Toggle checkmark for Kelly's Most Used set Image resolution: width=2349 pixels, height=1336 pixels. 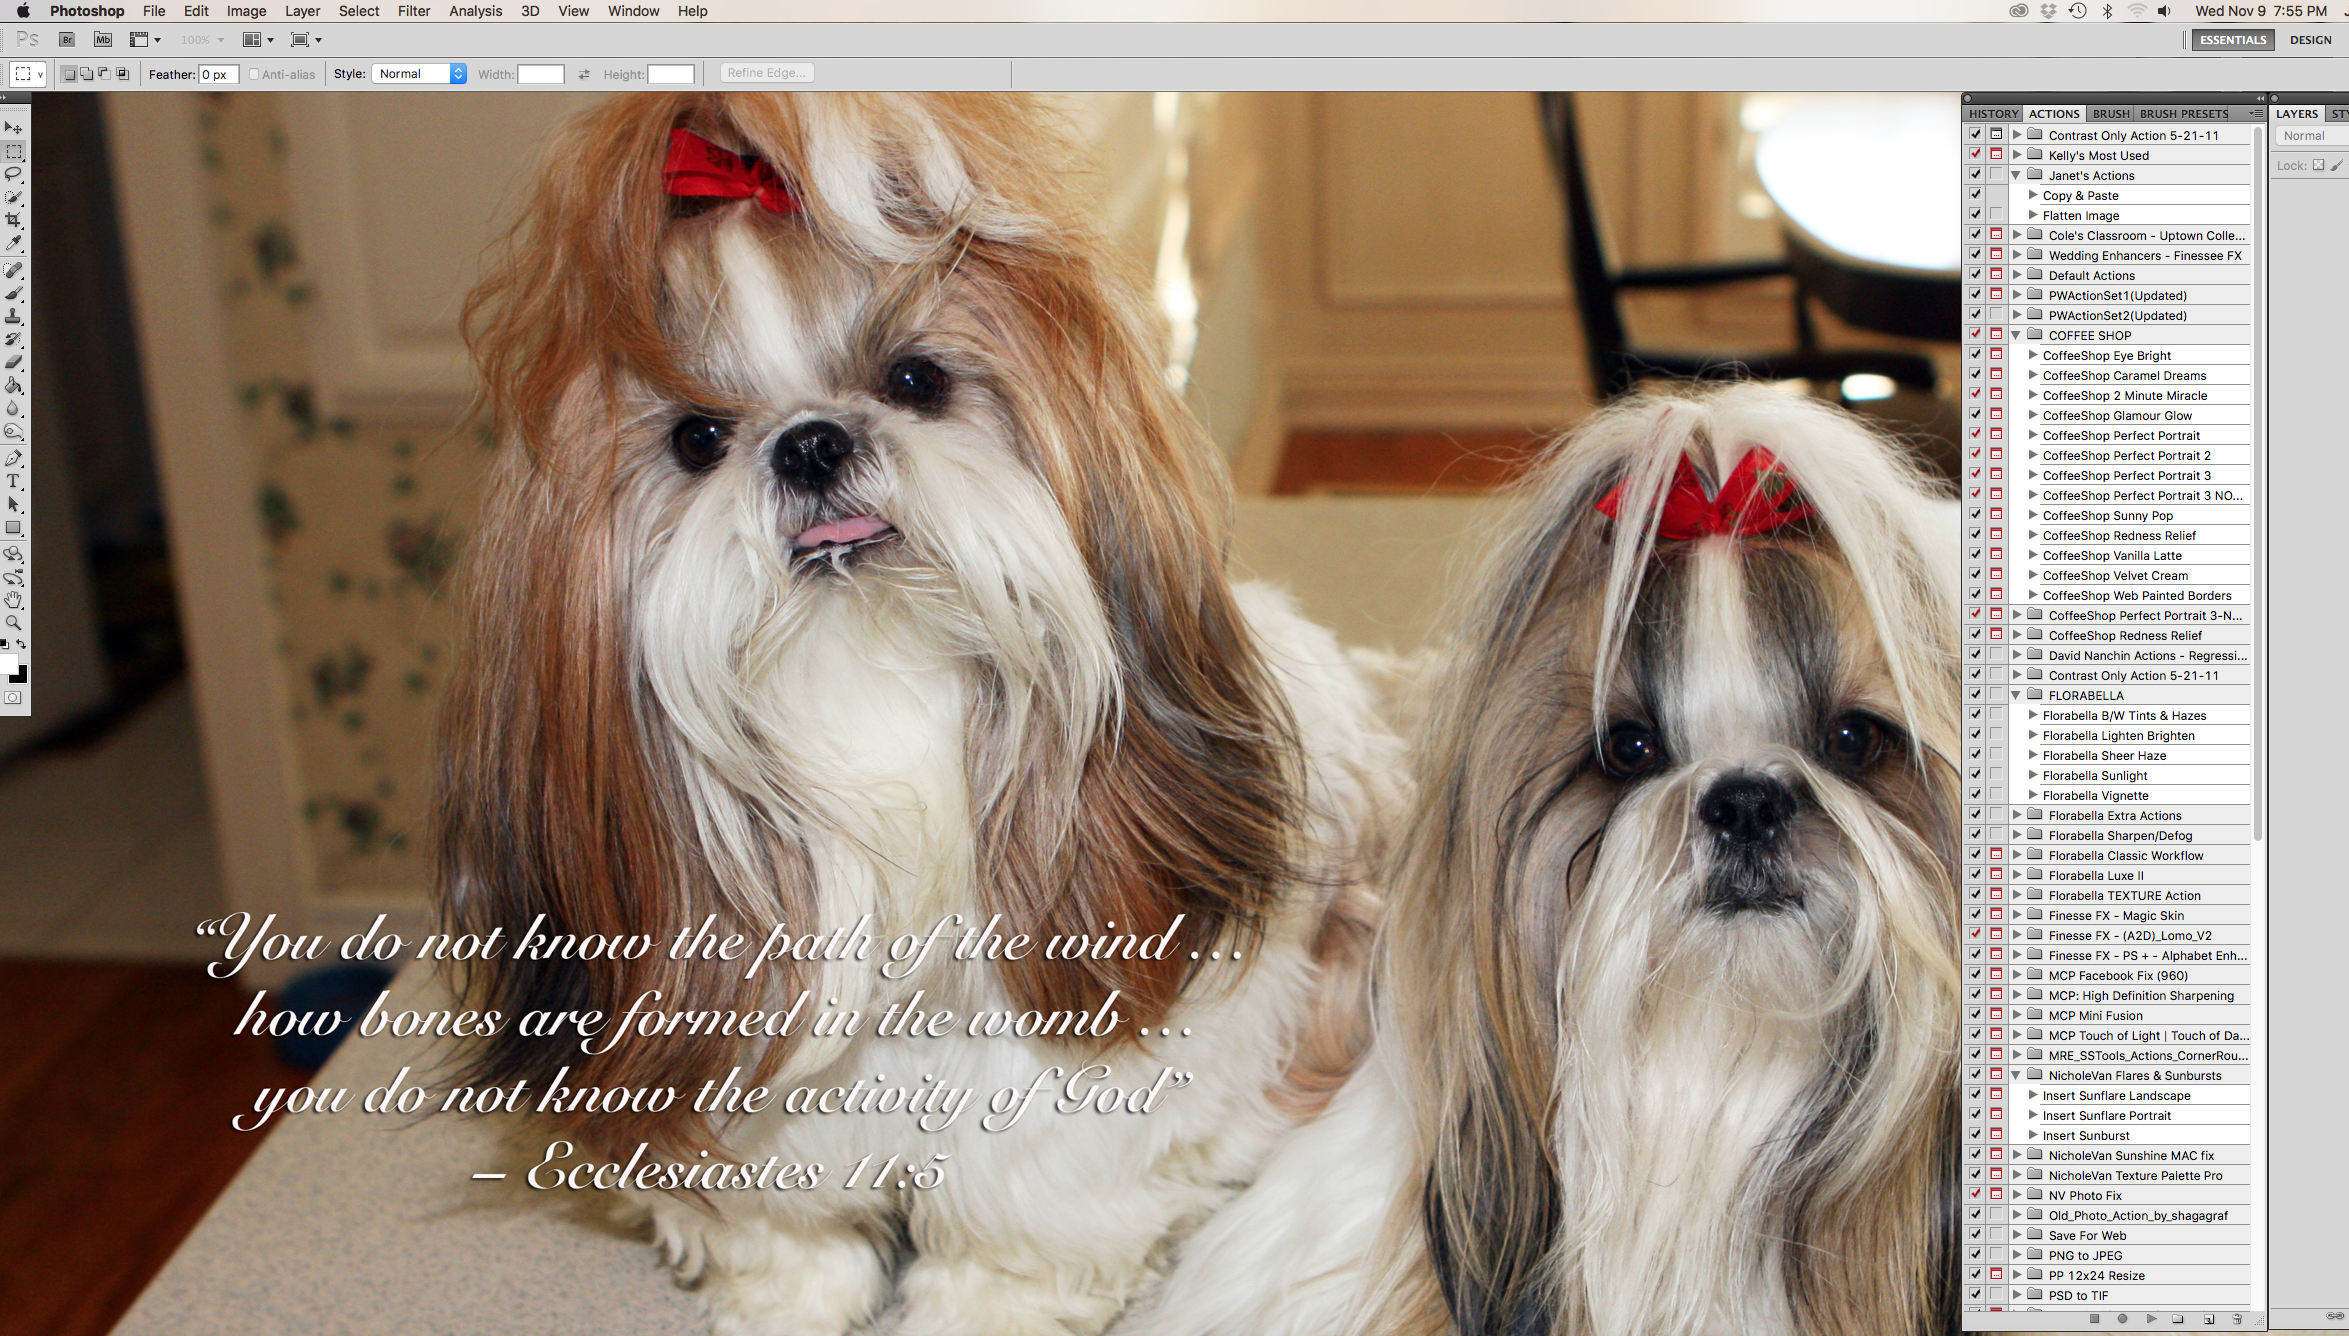(x=1975, y=154)
